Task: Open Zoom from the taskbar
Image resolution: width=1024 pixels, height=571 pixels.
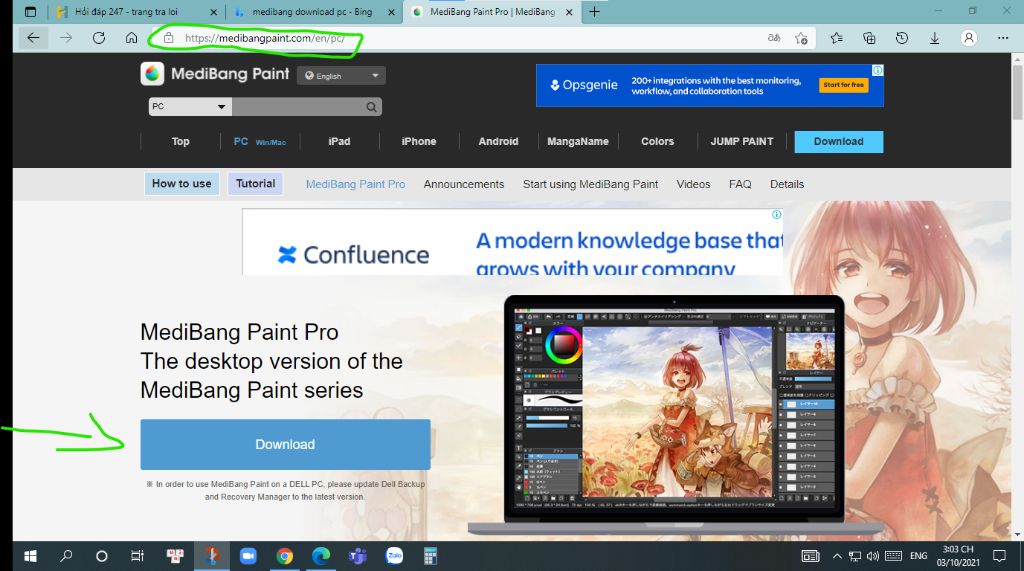Action: click(248, 556)
